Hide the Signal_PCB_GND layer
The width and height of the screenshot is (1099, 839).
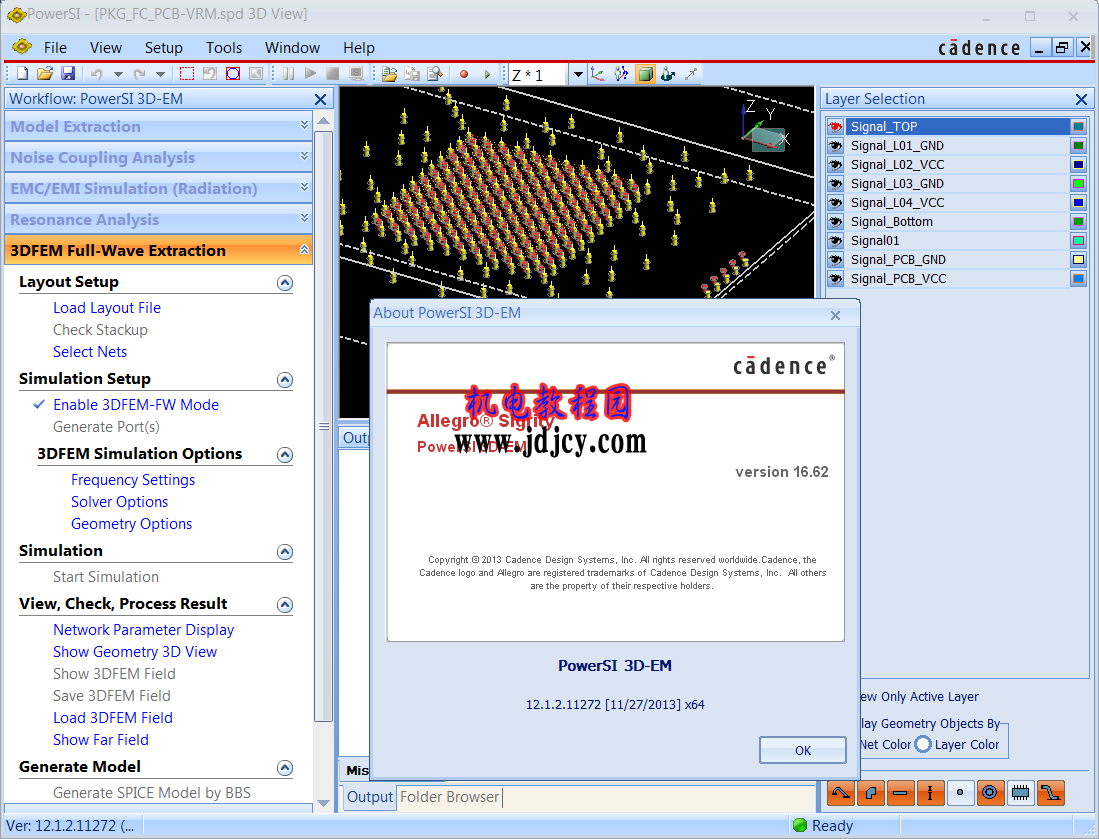[835, 259]
